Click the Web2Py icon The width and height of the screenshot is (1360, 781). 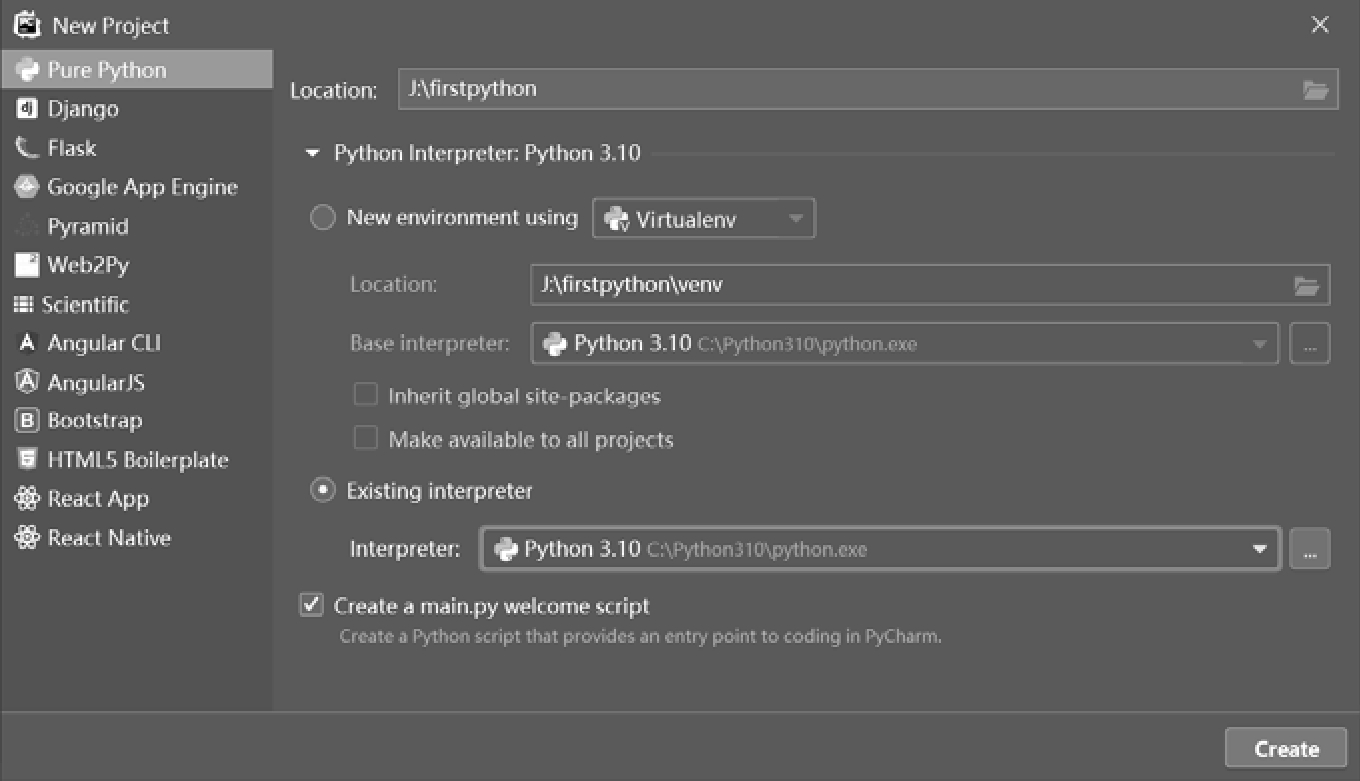[27, 265]
